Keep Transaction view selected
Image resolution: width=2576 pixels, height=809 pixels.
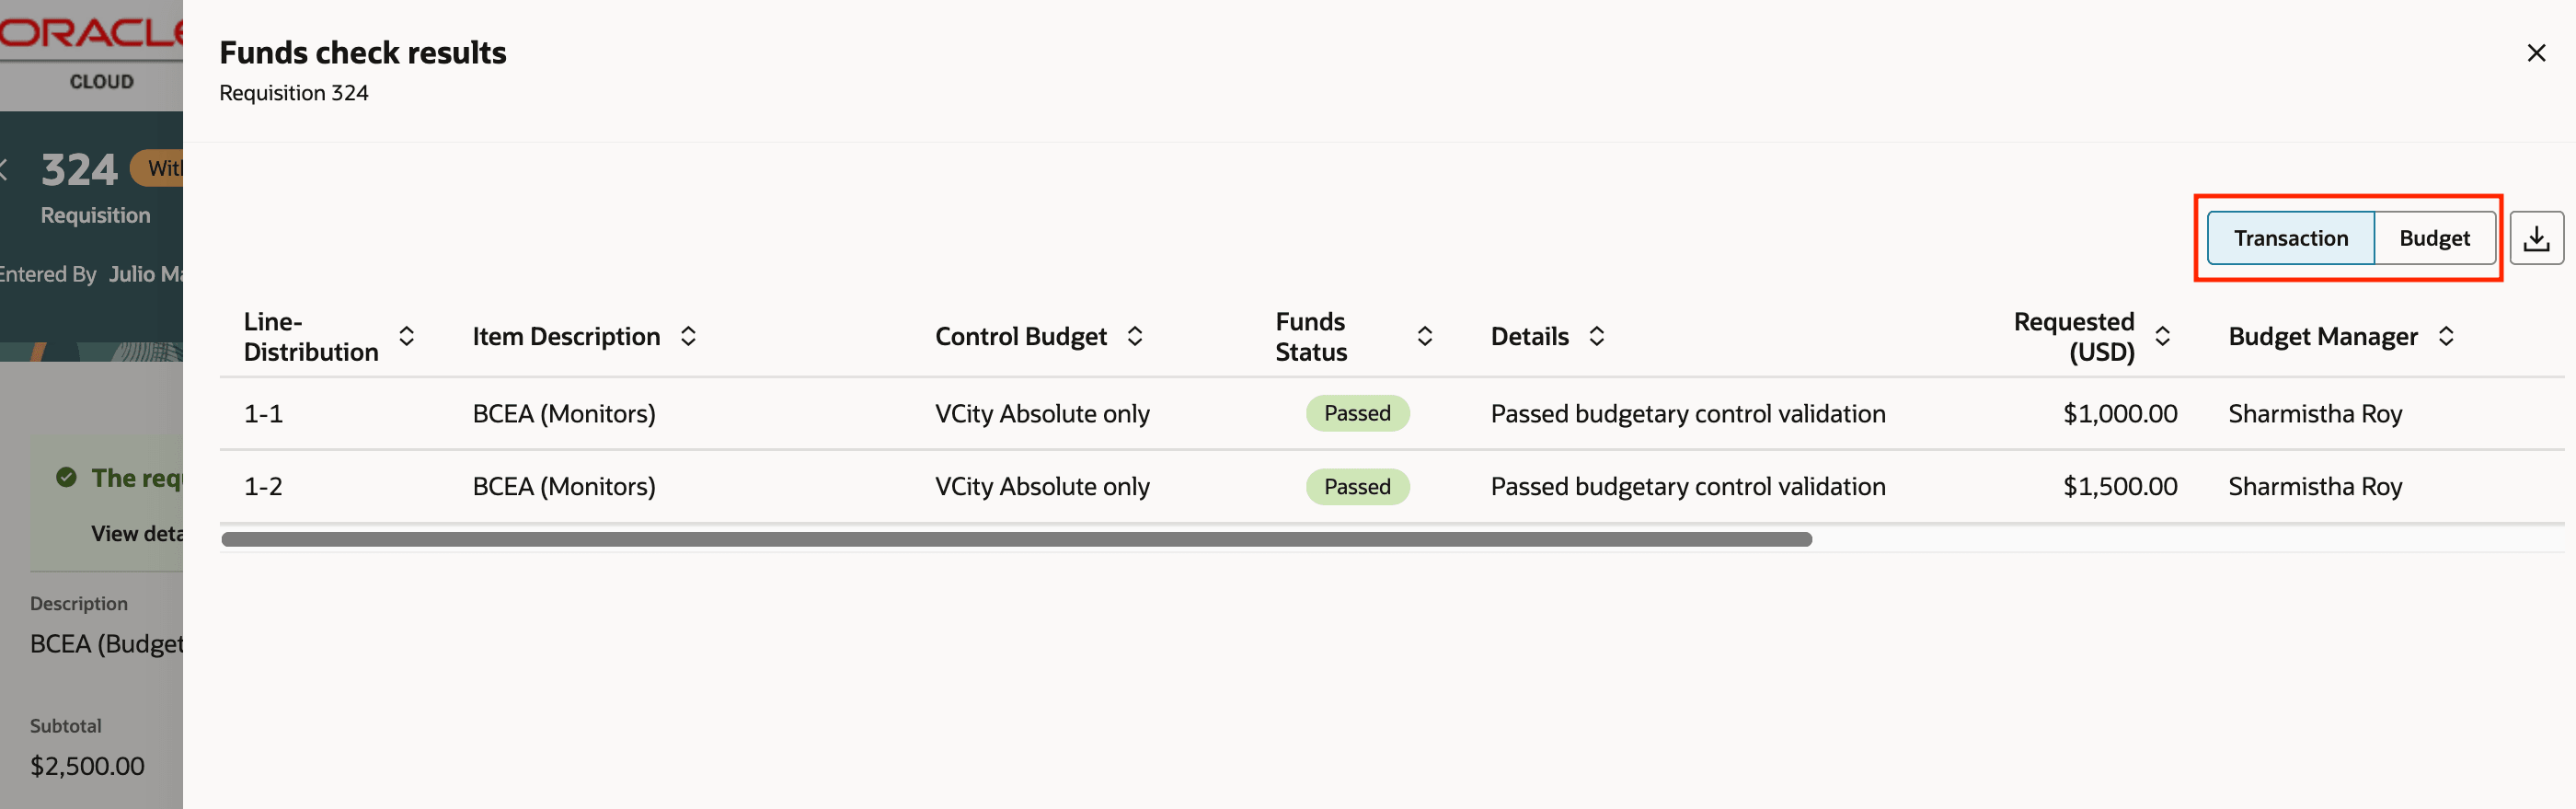click(2291, 238)
